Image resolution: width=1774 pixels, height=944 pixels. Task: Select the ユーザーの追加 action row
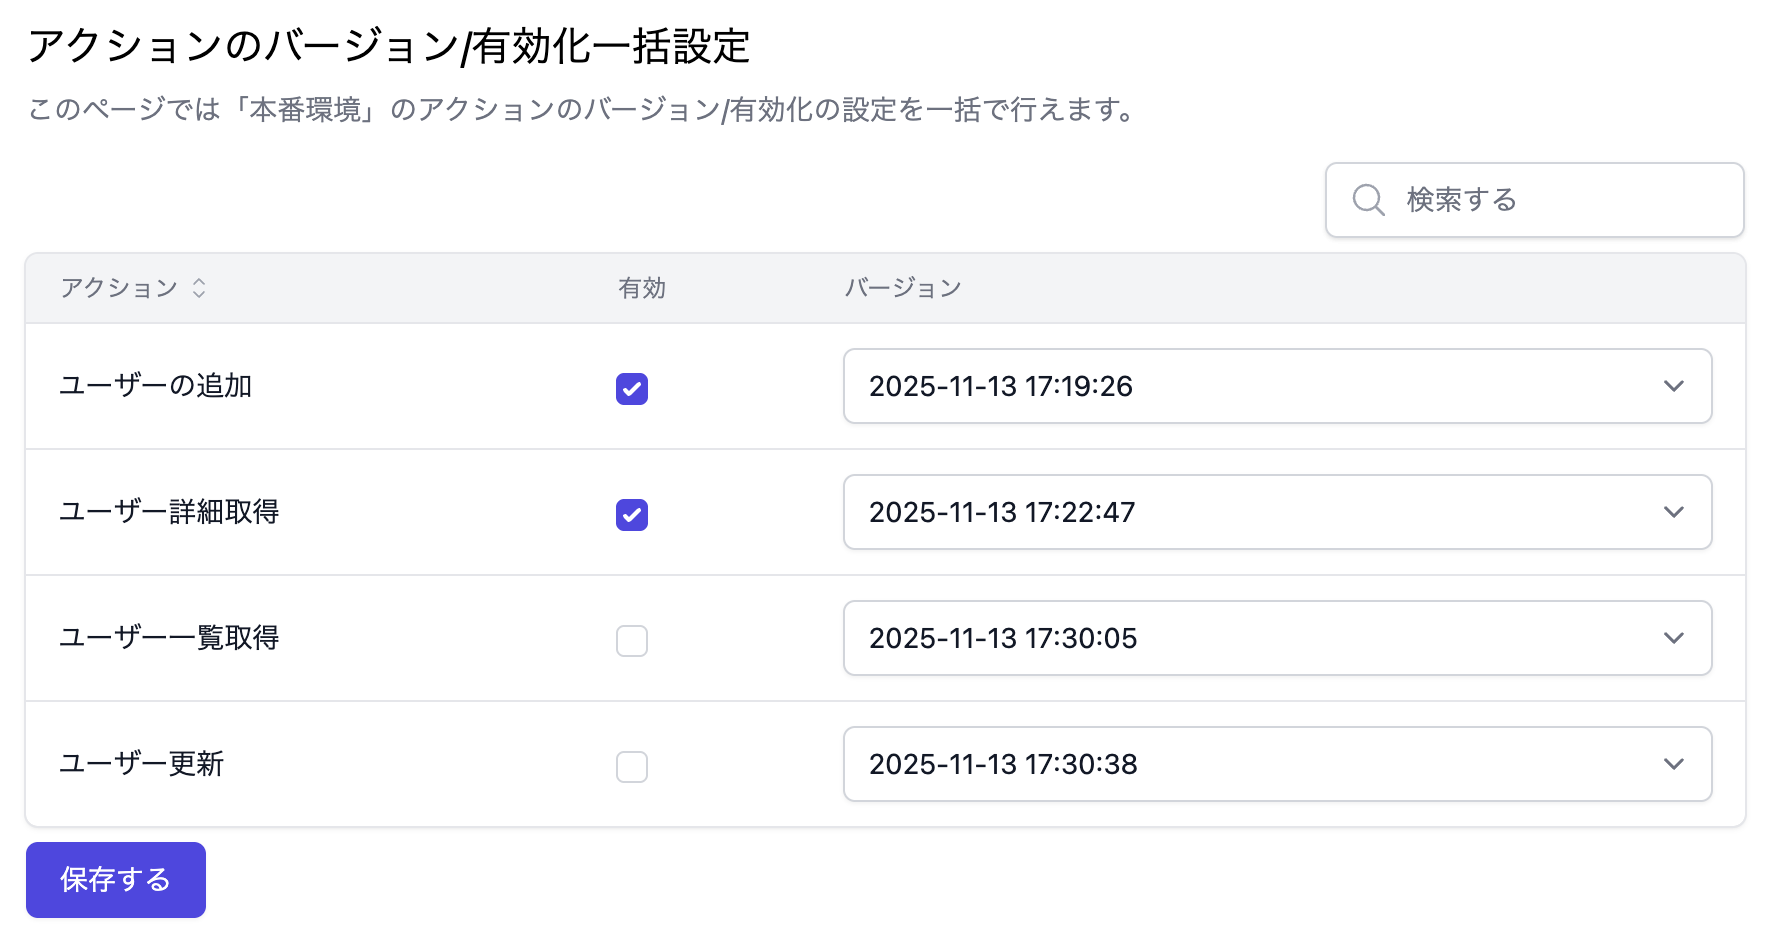click(155, 387)
